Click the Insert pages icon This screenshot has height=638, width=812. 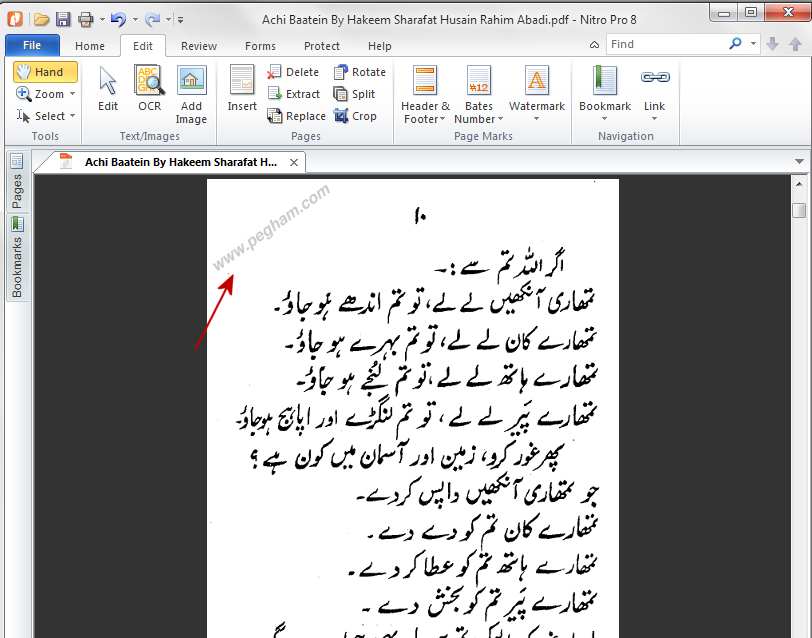[242, 82]
